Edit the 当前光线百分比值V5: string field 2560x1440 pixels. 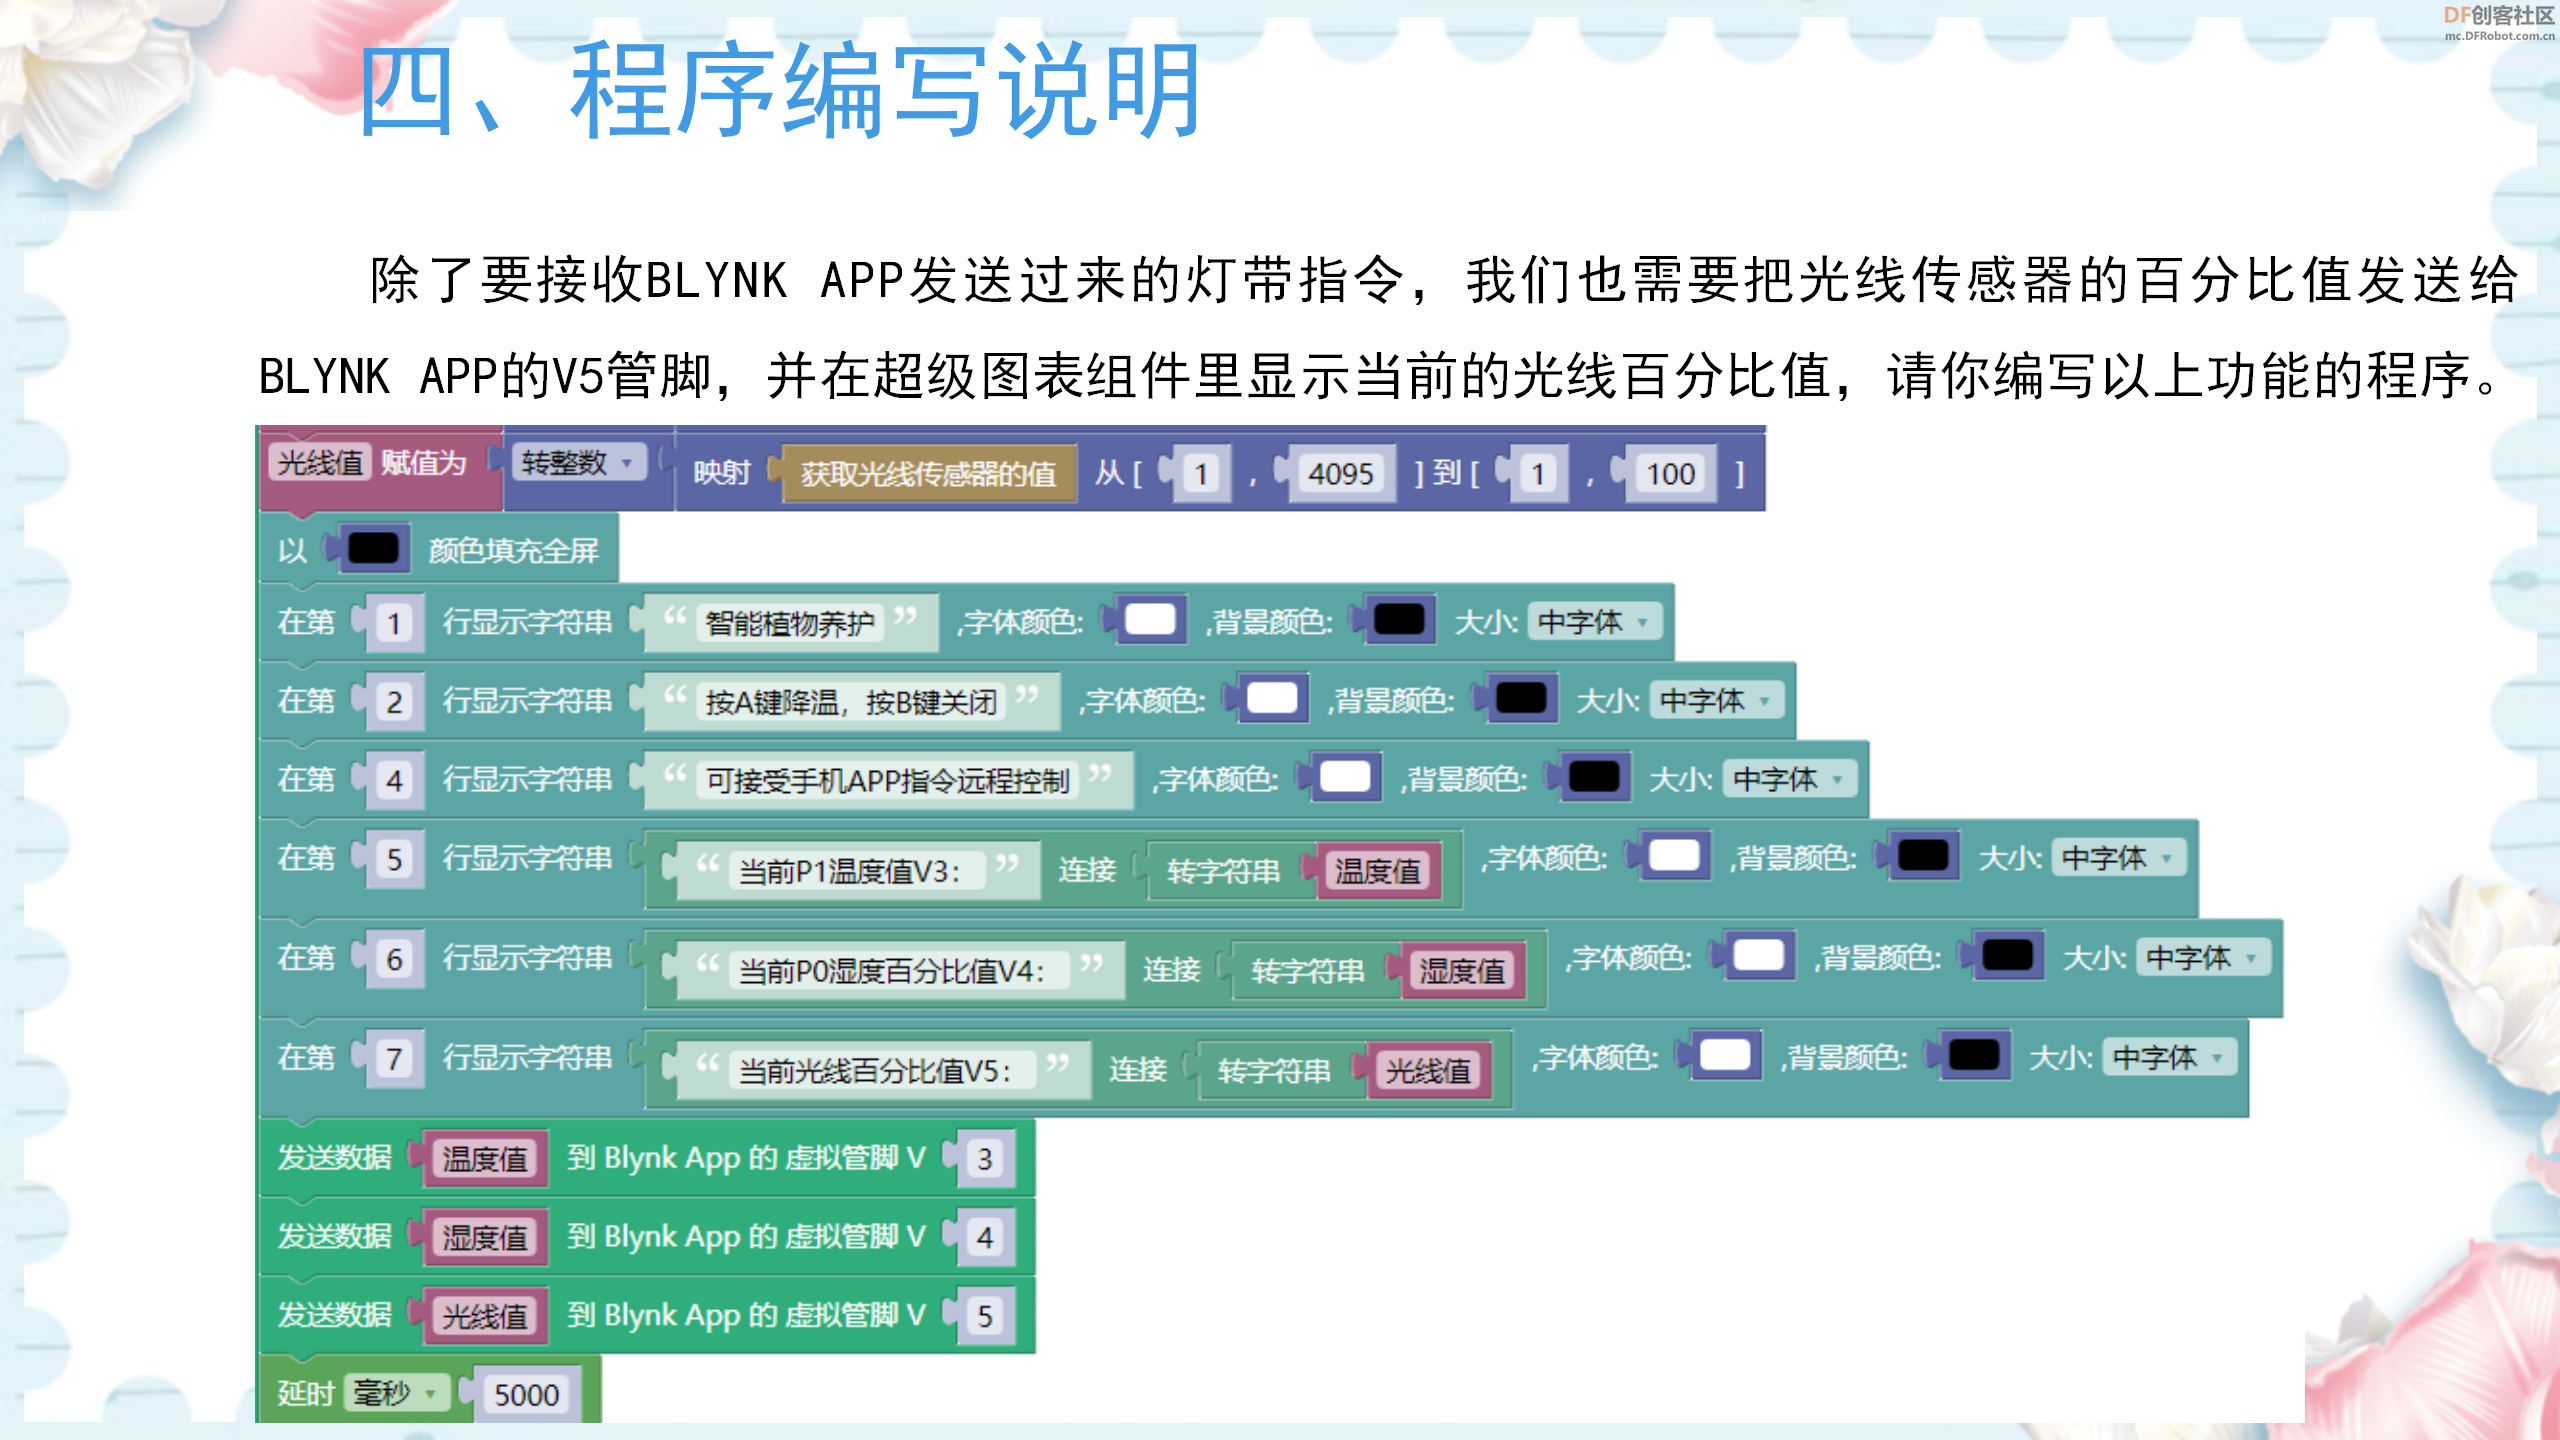click(x=881, y=1070)
